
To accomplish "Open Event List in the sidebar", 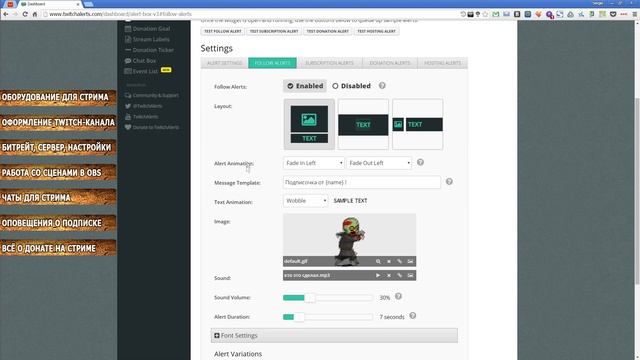I will (141, 71).
